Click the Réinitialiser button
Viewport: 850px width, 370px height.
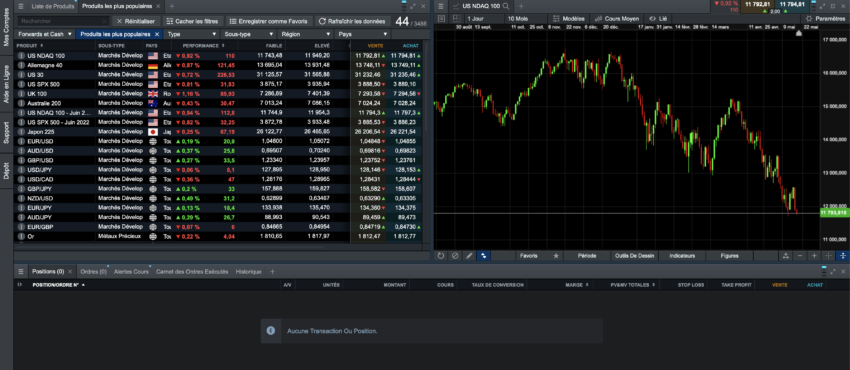136,21
